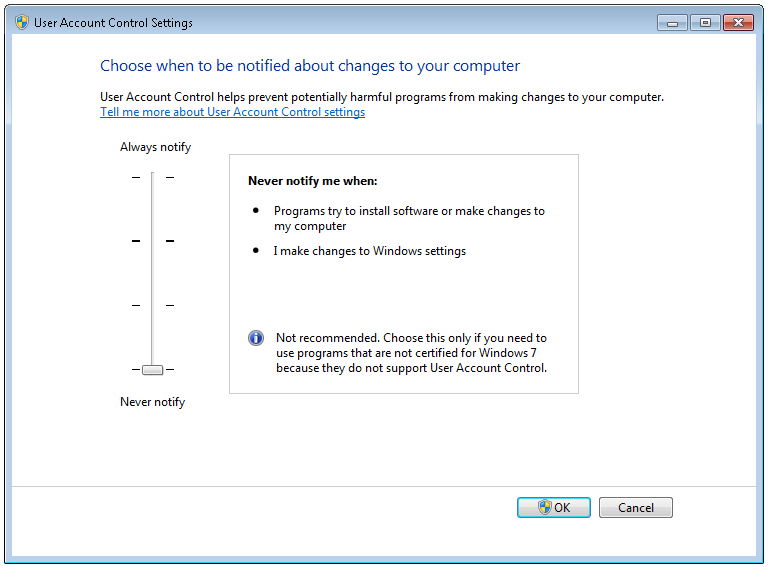Click the User Account Control Settings title text
This screenshot has height=567, width=768.
pos(113,23)
